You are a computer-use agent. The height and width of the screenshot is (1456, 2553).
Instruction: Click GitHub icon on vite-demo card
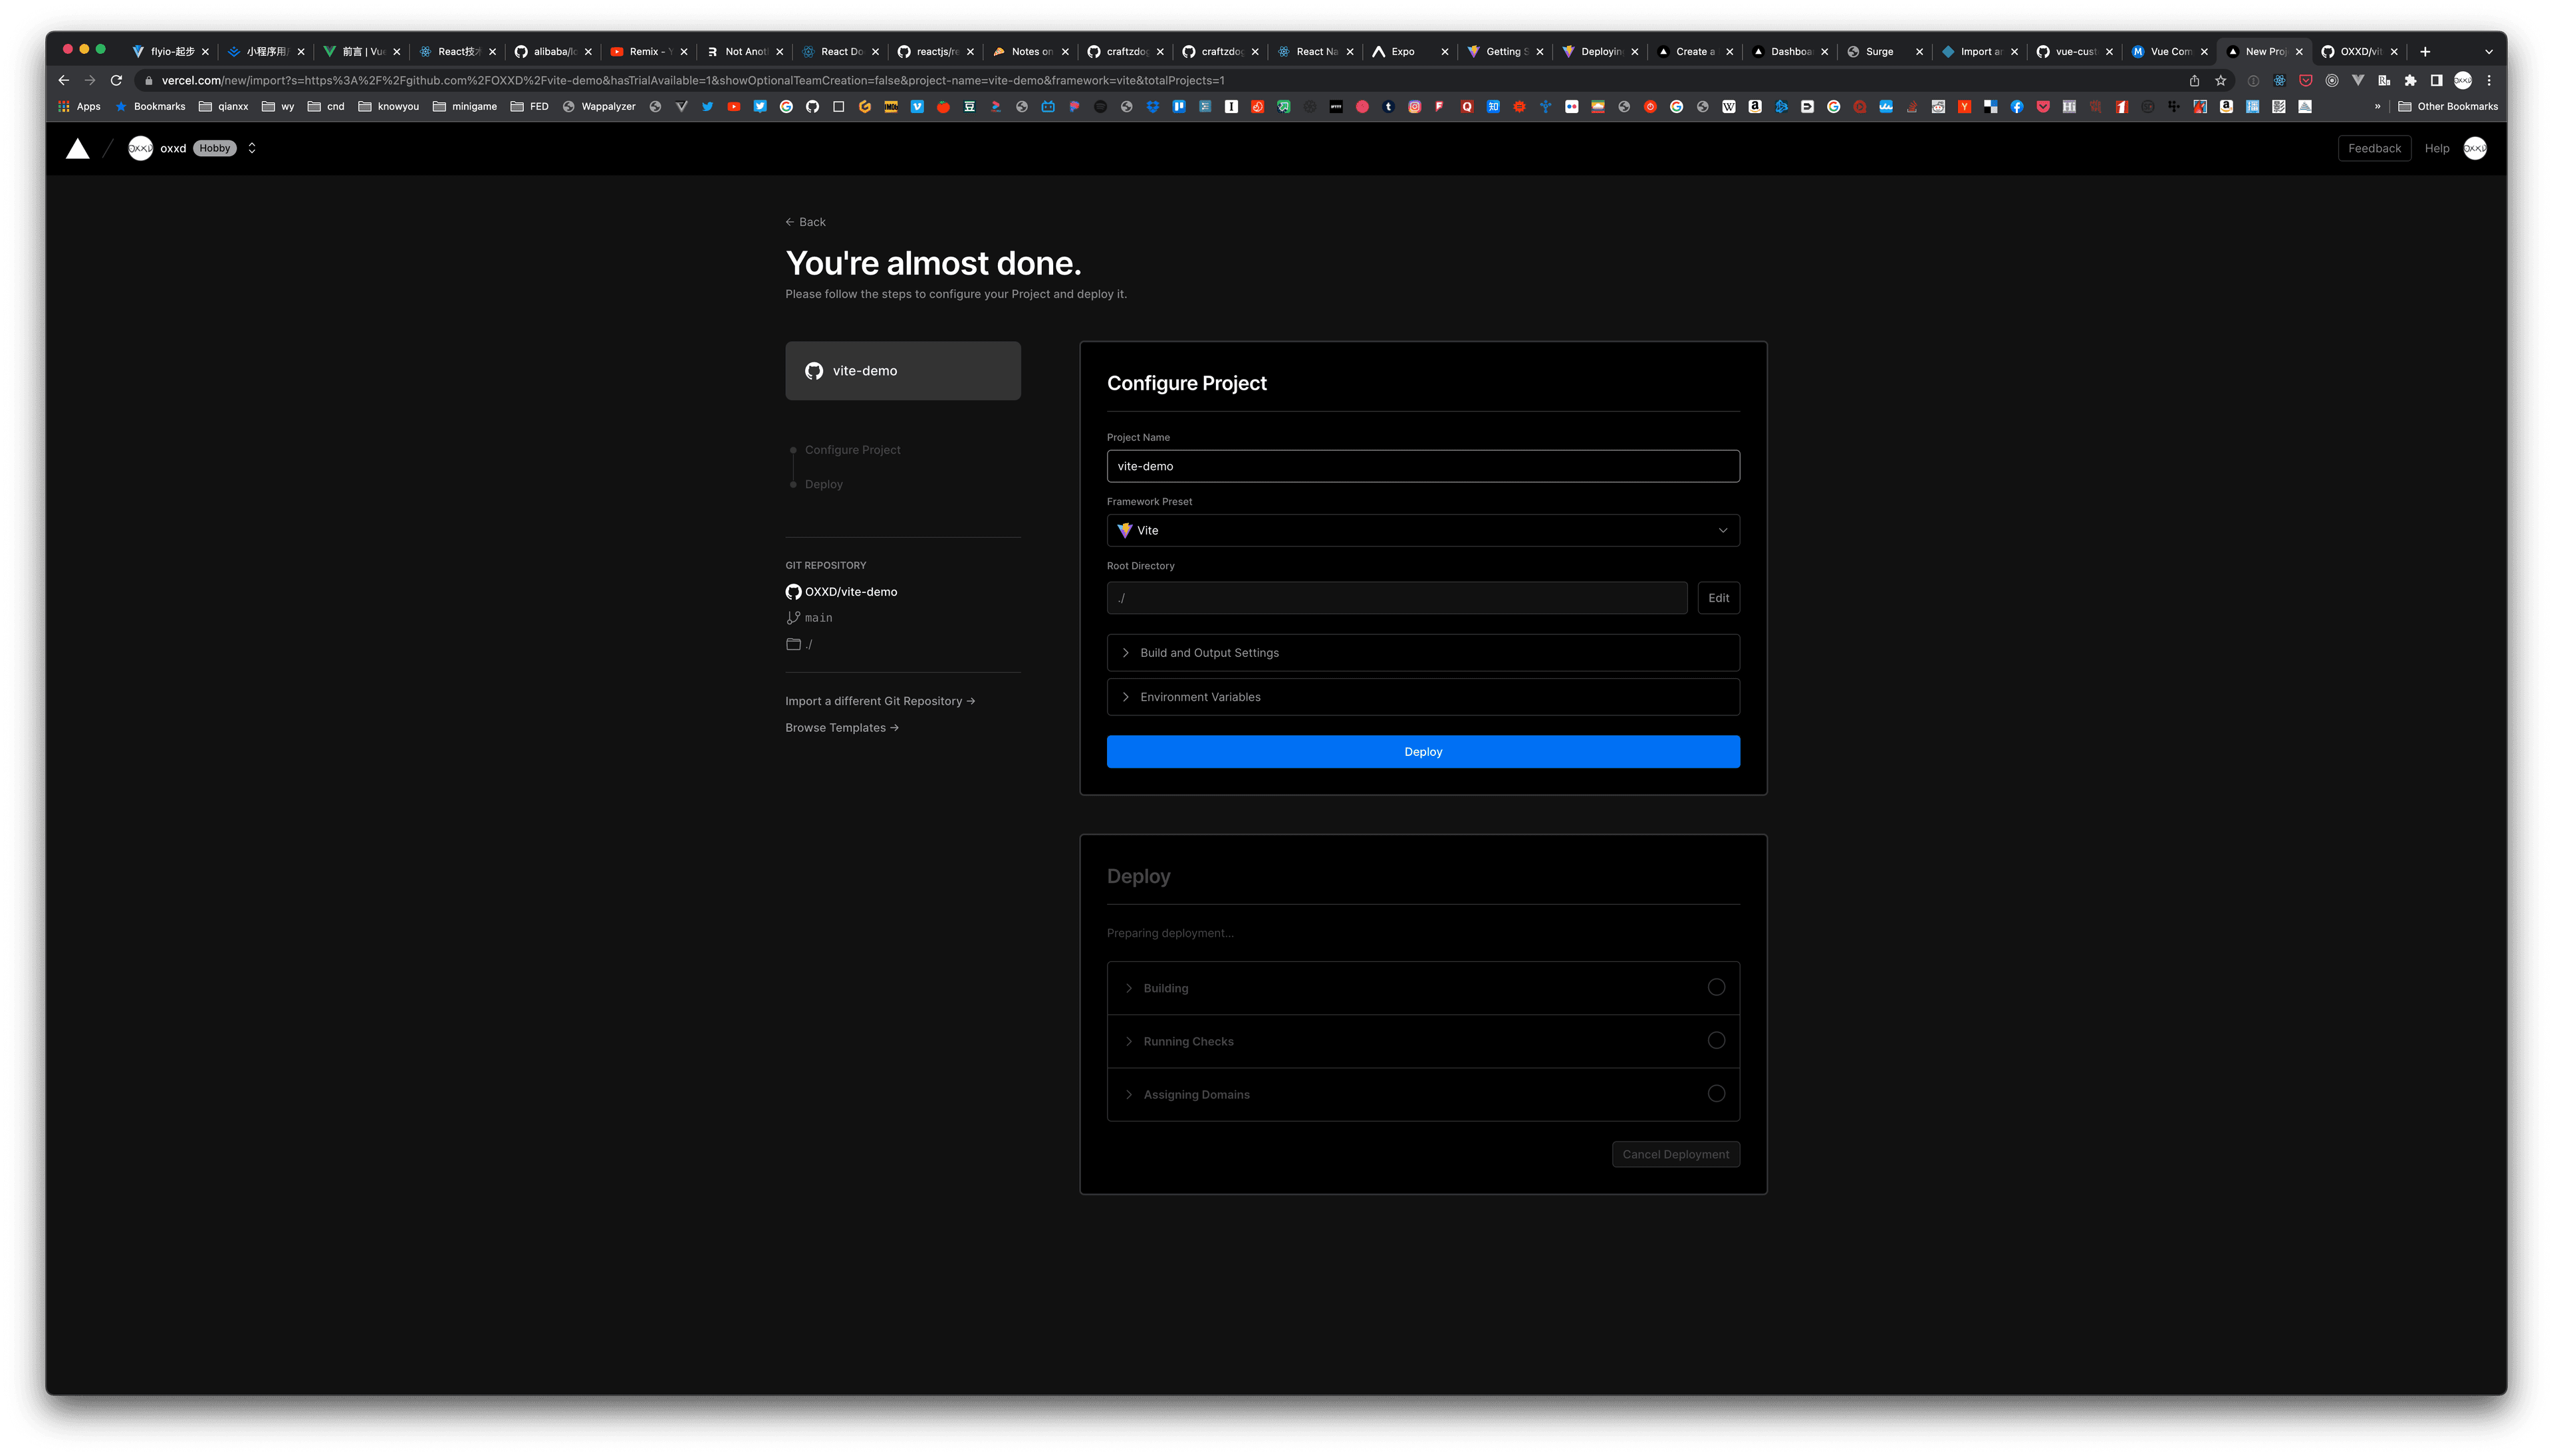[x=814, y=371]
